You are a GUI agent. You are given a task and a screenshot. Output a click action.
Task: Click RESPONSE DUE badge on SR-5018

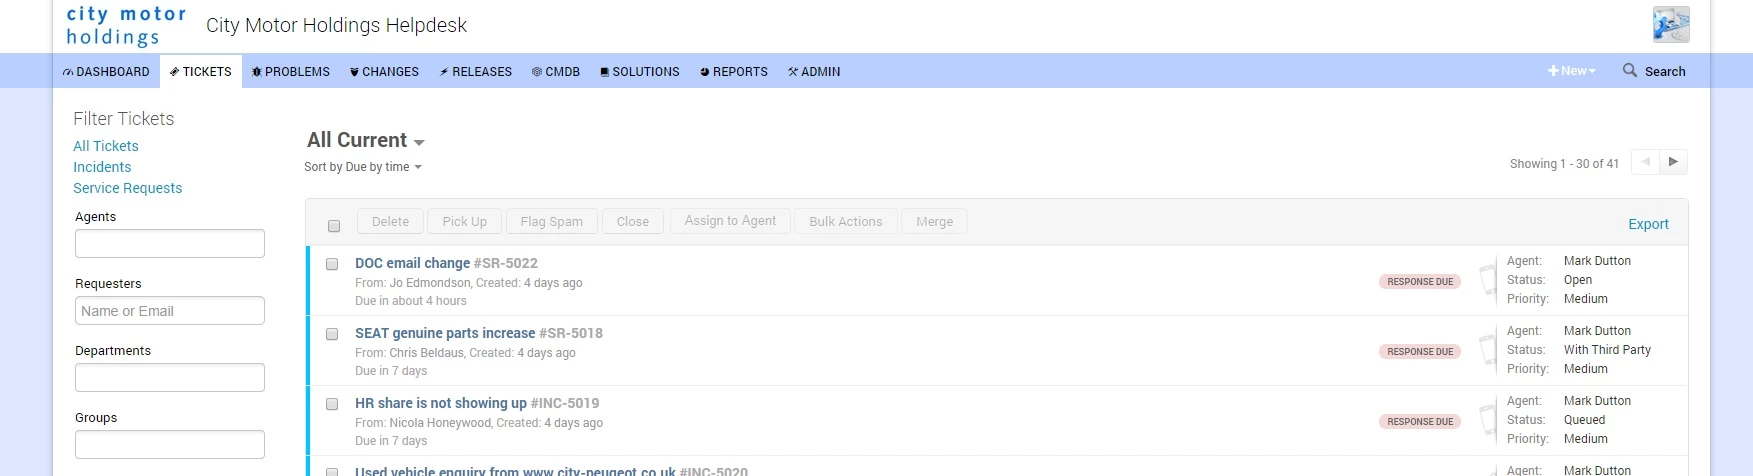click(1420, 352)
